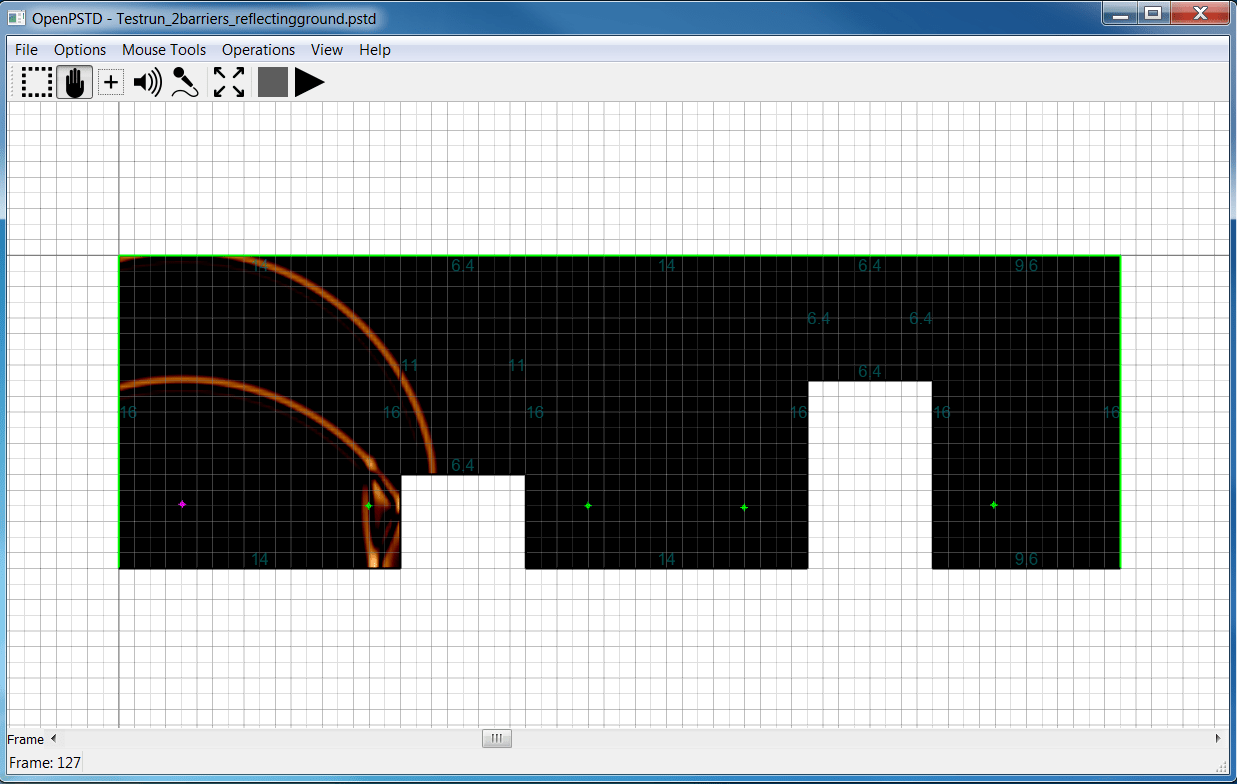This screenshot has height=784, width=1237.
Task: Start the simulation with the play icon
Action: pyautogui.click(x=309, y=82)
